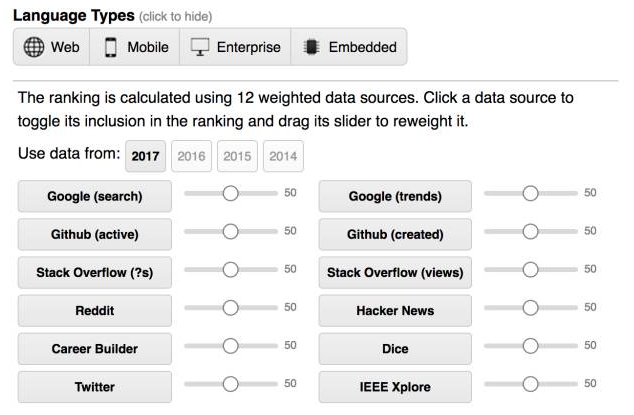This screenshot has width=634, height=415.
Task: Toggle the IEEE Xplore data source
Action: pos(395,387)
